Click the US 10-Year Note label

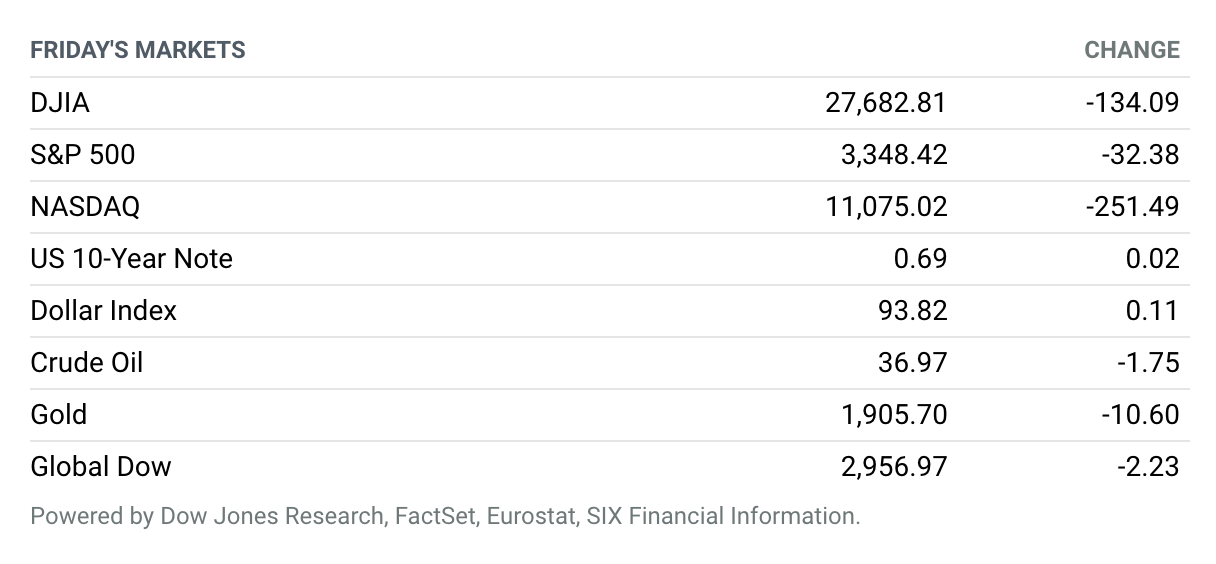click(131, 258)
